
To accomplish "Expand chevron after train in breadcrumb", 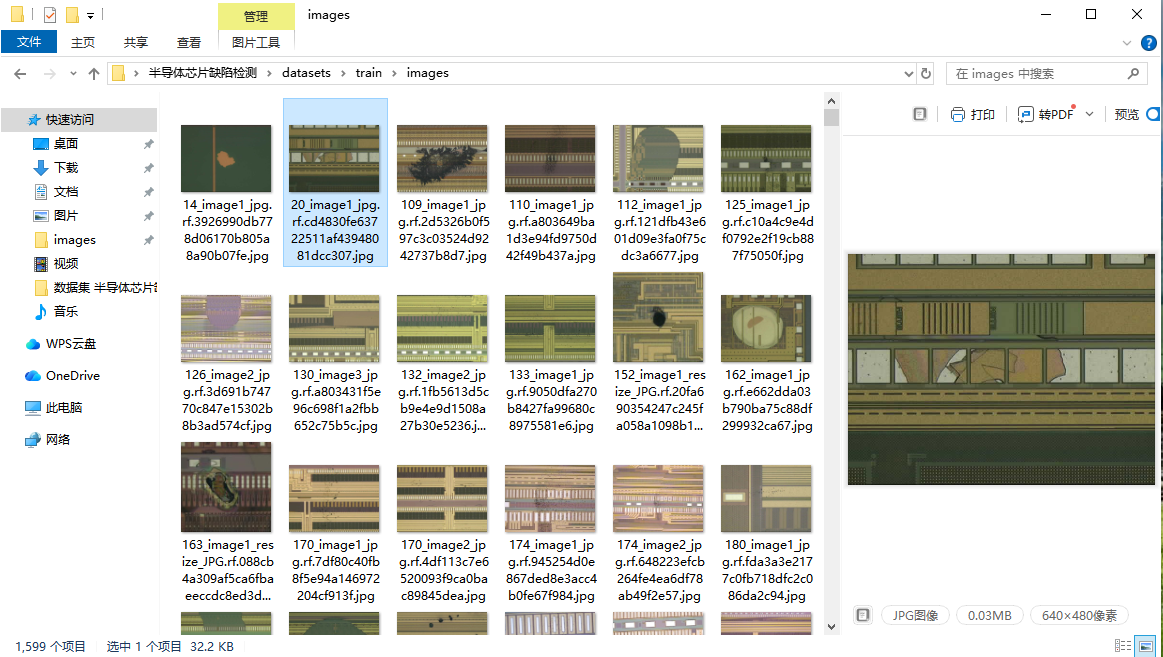I will (x=395, y=73).
